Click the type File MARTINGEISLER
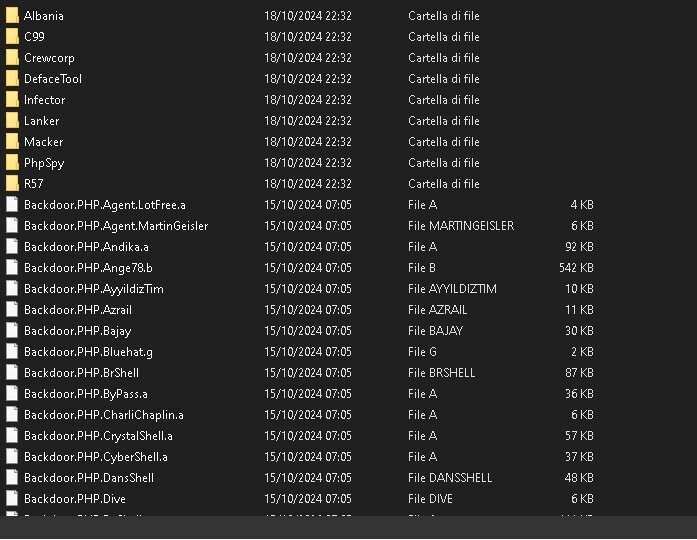This screenshot has width=697, height=540. click(x=461, y=226)
